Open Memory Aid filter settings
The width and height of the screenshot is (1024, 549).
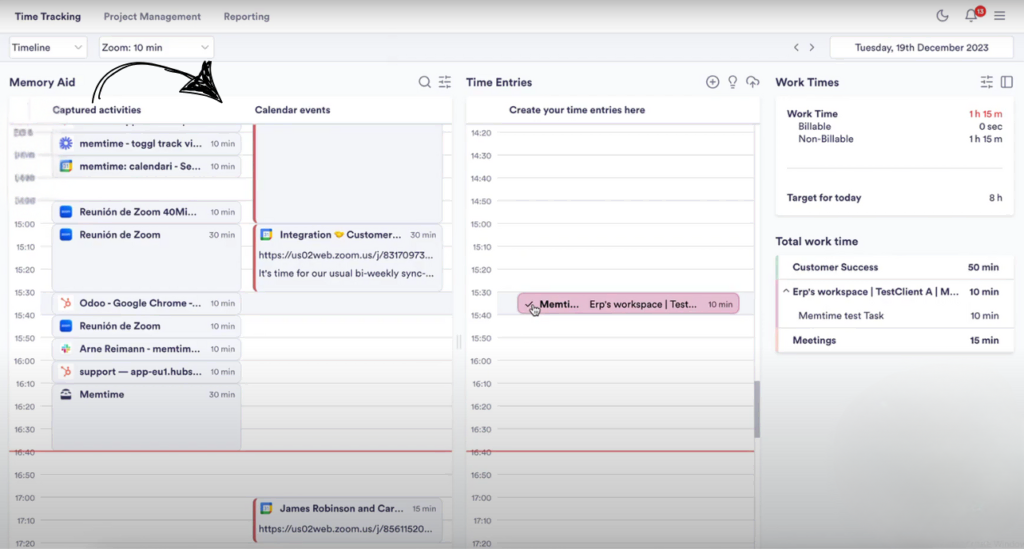click(445, 82)
